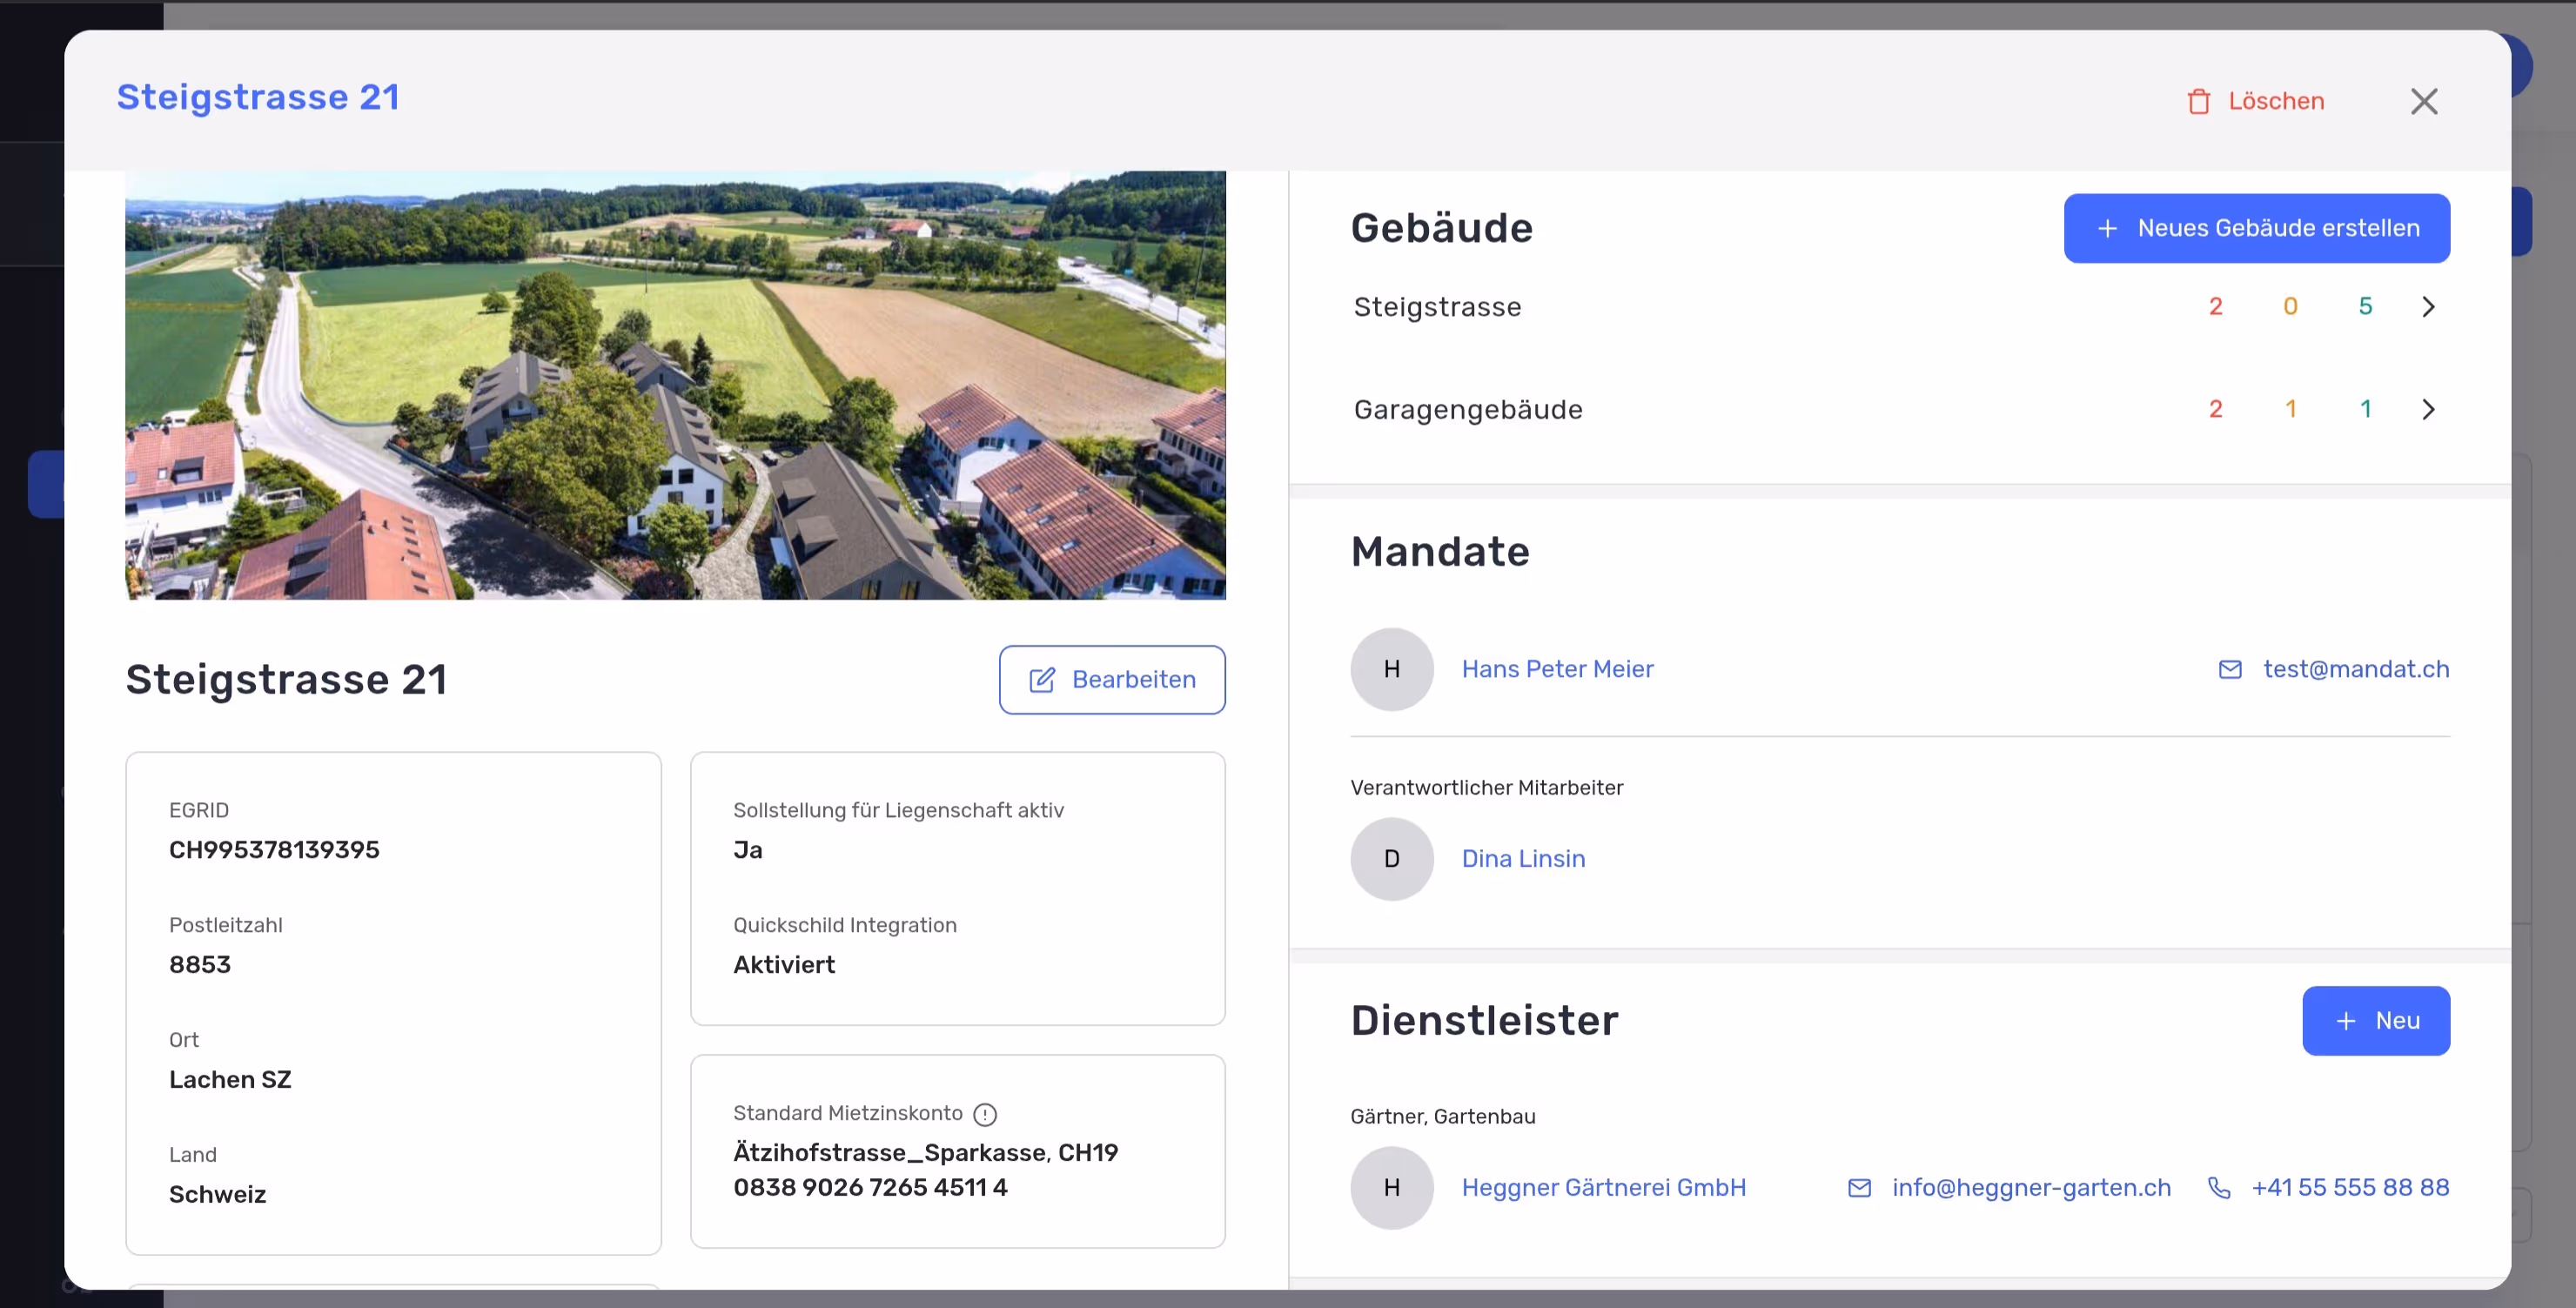Click the plus icon in Neues Gebäude erstellen
The width and height of the screenshot is (2576, 1308).
click(x=2107, y=228)
